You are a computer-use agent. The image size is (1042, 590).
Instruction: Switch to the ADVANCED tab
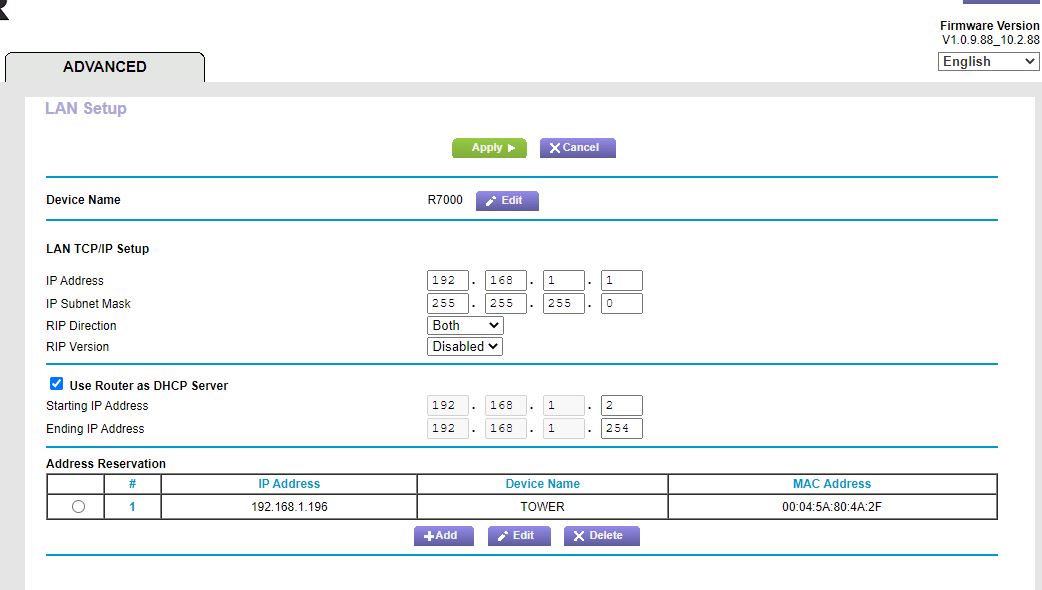click(x=105, y=67)
